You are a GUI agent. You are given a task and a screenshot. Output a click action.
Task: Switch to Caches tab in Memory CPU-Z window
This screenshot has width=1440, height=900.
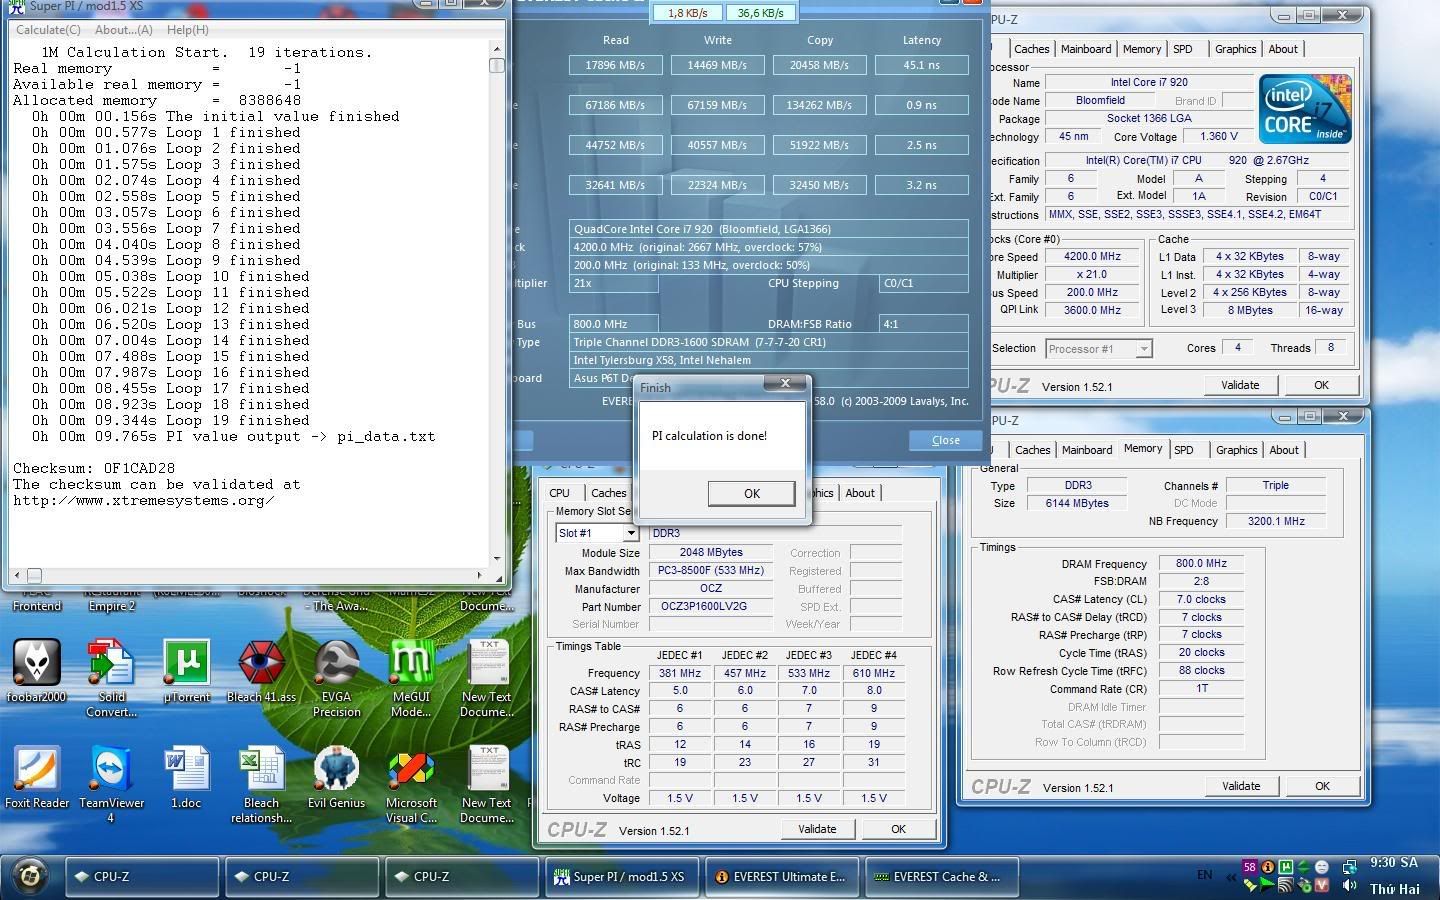pos(1033,450)
